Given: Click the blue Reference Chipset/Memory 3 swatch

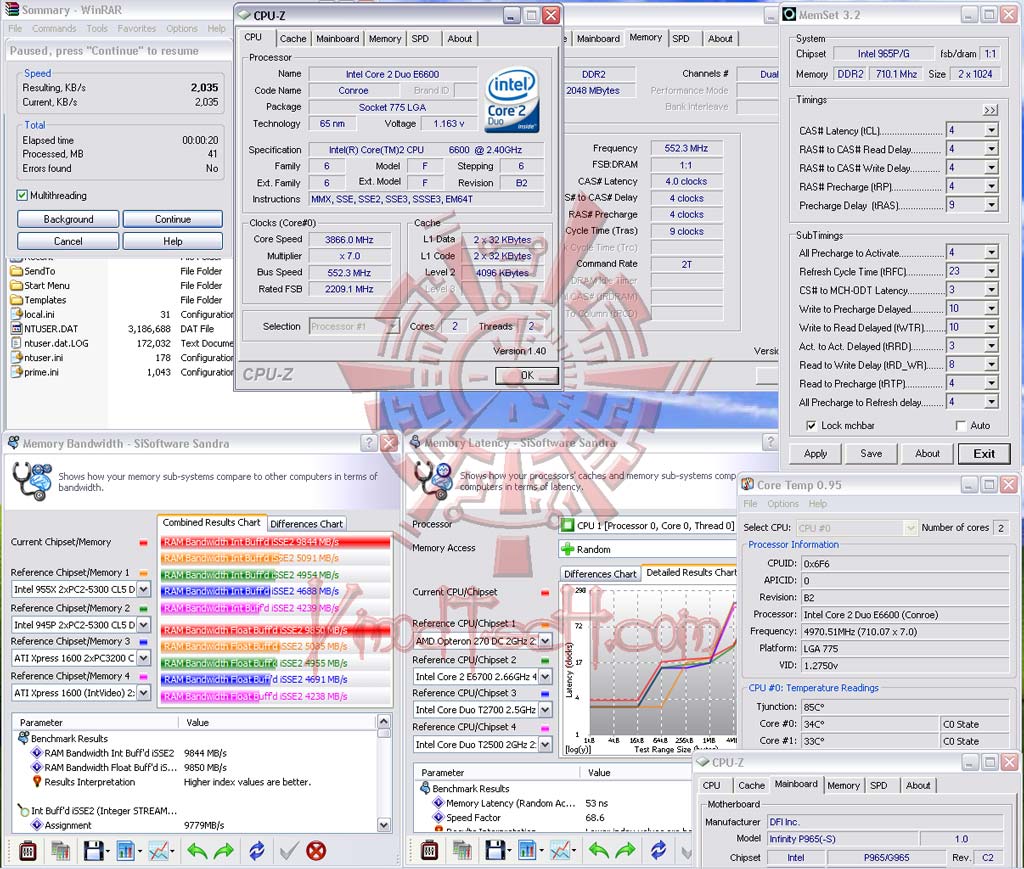Looking at the screenshot, I should click(143, 642).
